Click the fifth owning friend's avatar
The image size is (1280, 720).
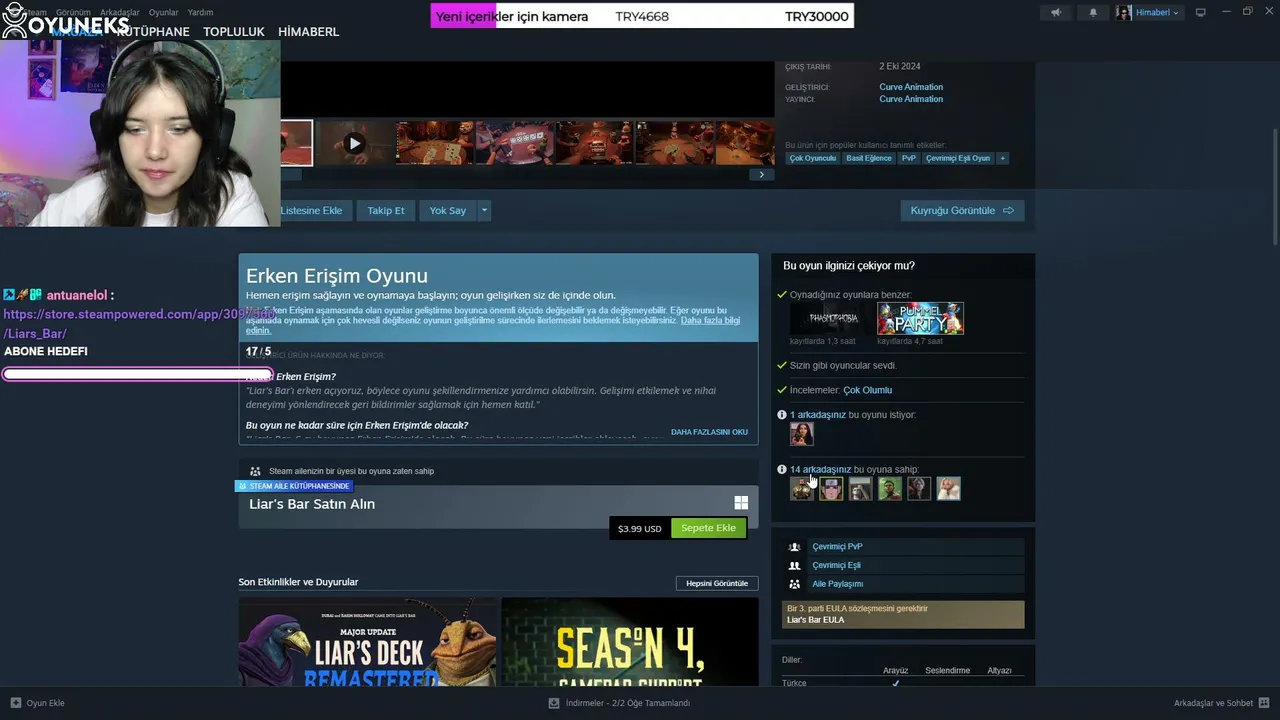click(x=919, y=488)
